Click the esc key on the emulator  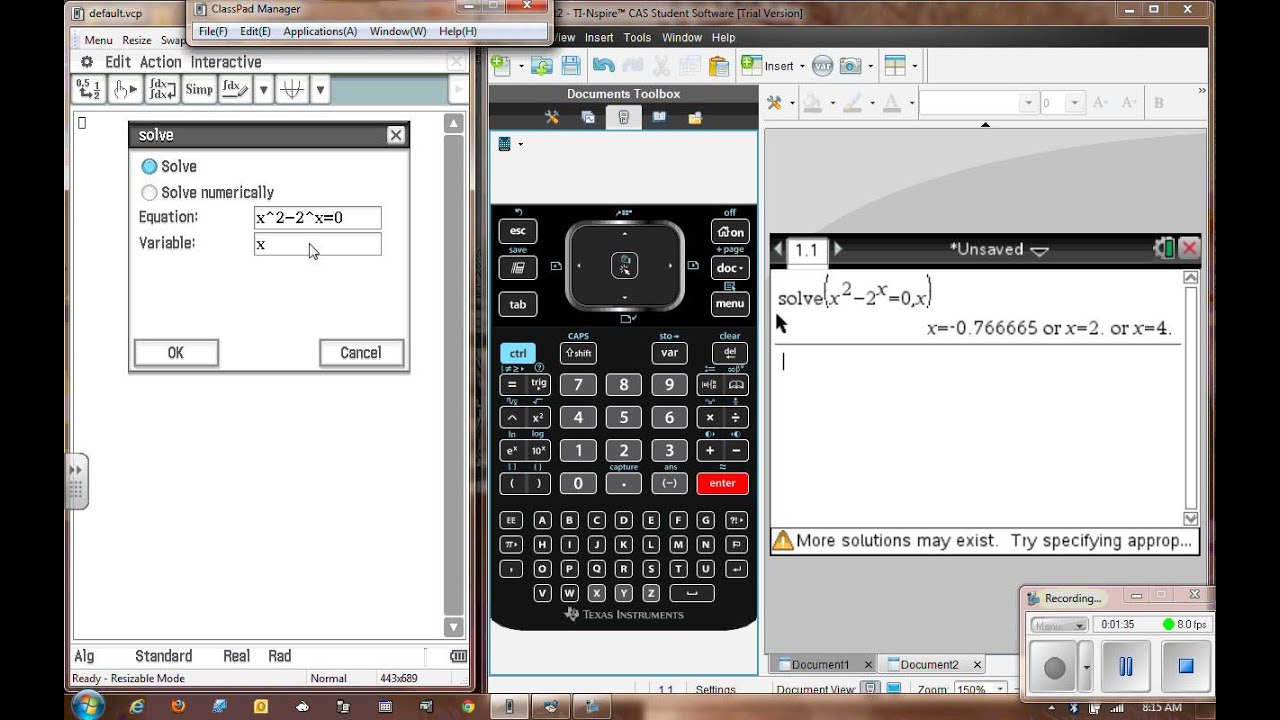click(517, 231)
